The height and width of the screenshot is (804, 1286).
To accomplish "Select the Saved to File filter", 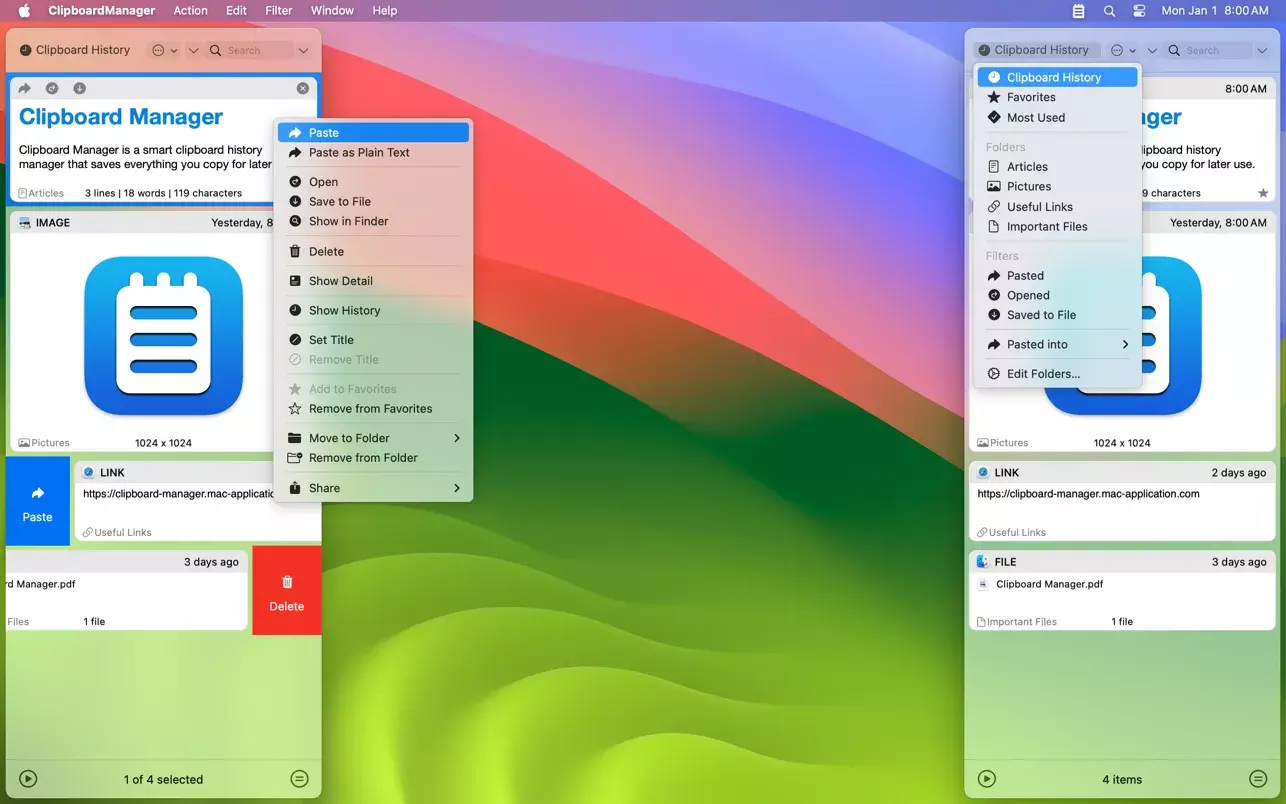I will point(1040,315).
